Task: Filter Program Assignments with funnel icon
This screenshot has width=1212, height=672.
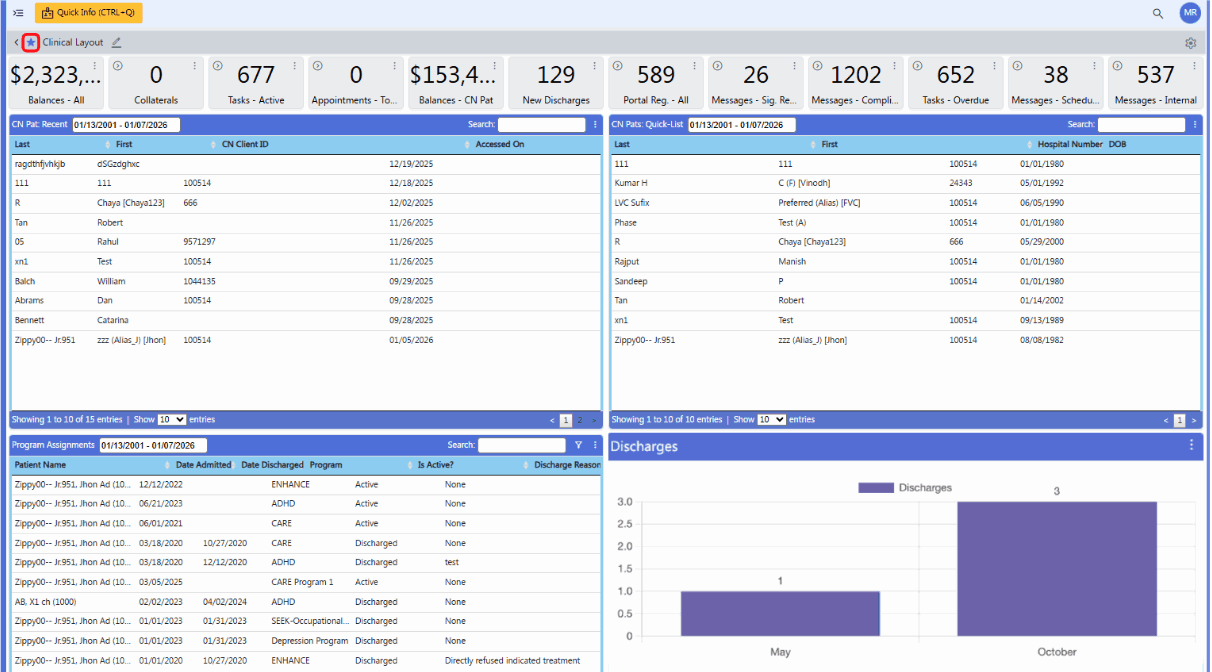Action: click(x=578, y=445)
